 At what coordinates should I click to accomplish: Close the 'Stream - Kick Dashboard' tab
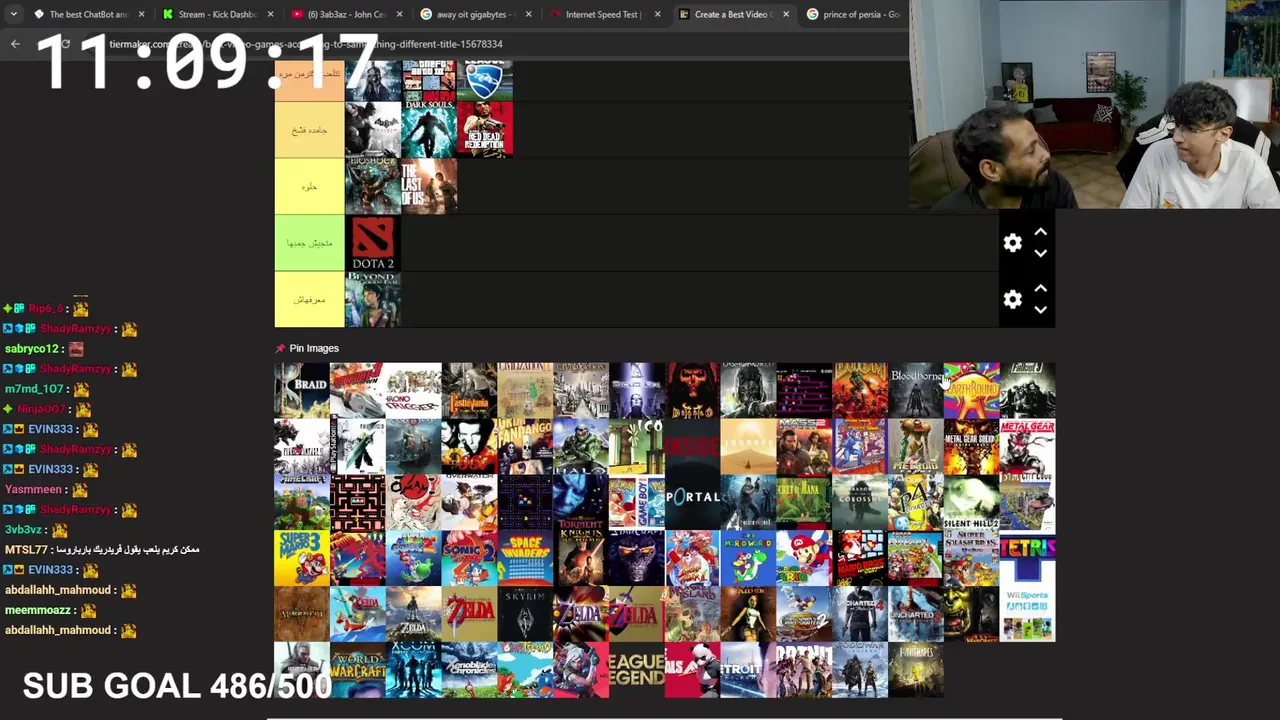pyautogui.click(x=270, y=14)
